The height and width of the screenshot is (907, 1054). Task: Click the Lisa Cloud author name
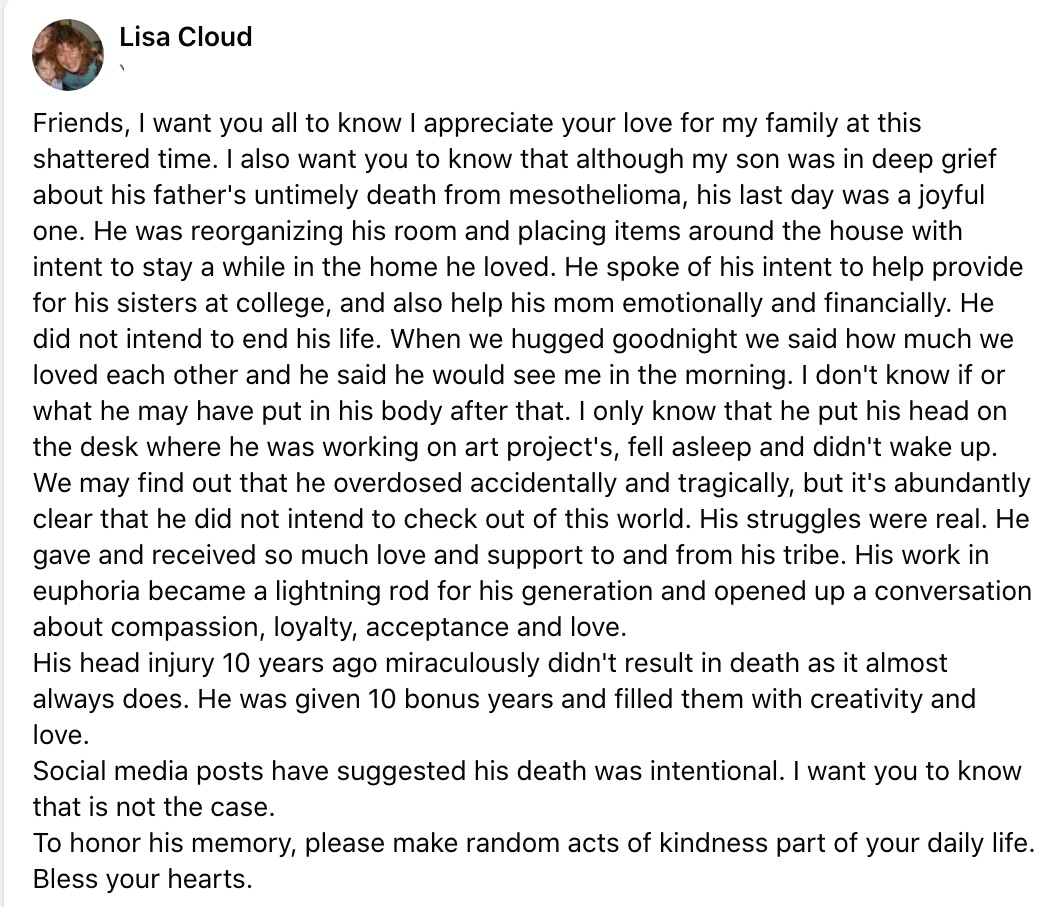[186, 37]
